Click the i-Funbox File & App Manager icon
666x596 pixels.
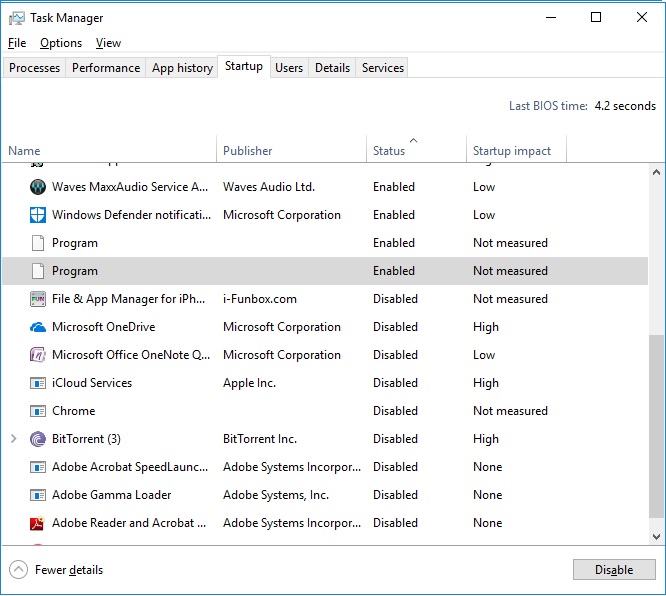click(38, 299)
